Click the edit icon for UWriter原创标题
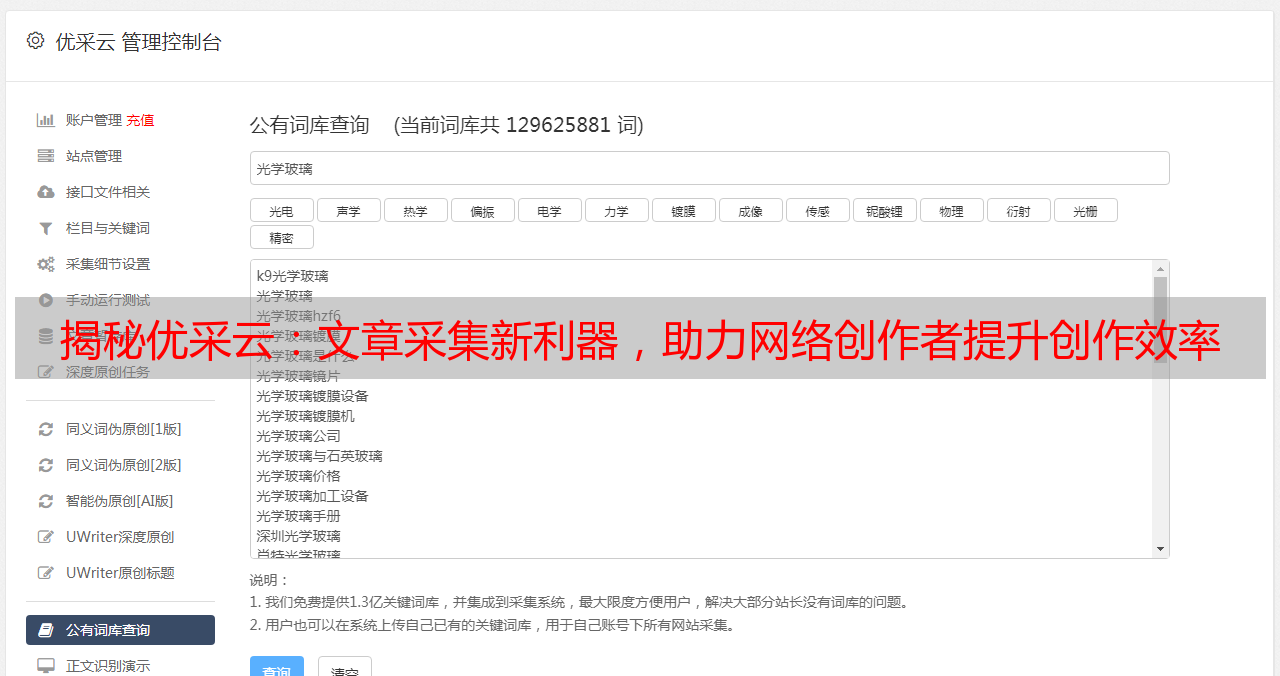Viewport: 1280px width, 676px height. [x=46, y=573]
